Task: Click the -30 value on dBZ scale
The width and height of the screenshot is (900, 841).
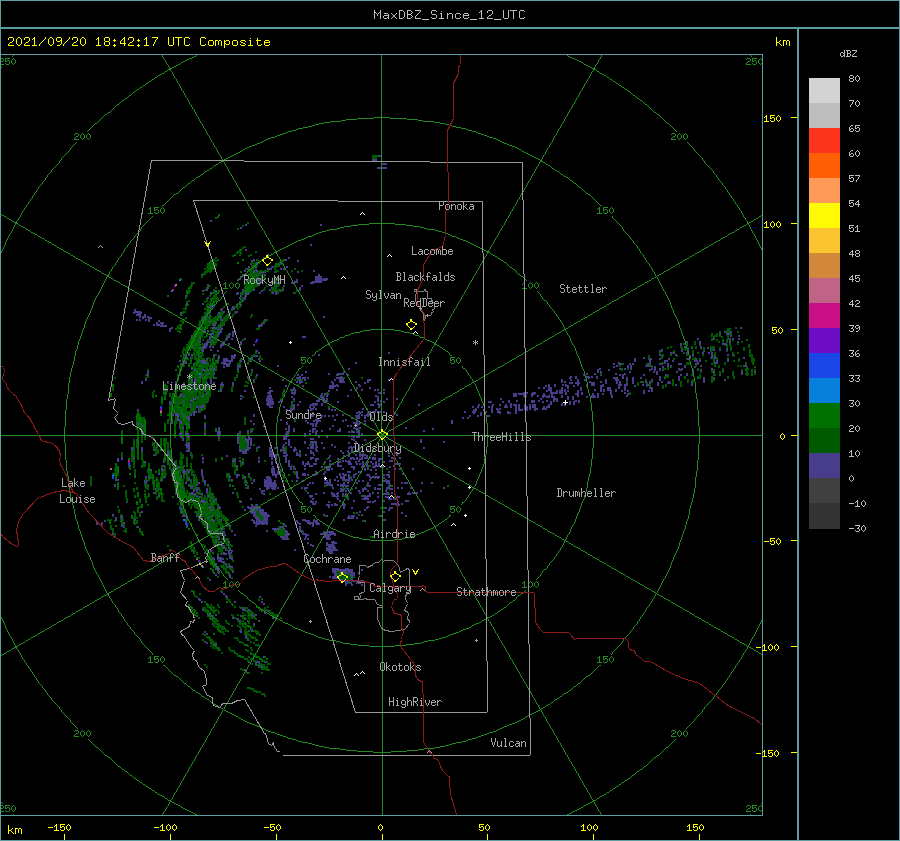Action: (857, 528)
